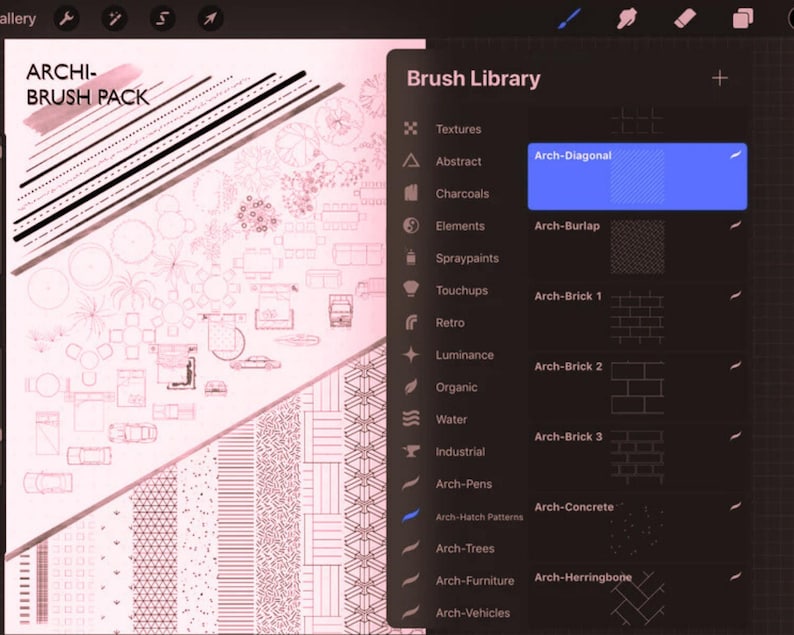Viewport: 794px width, 635px height.
Task: Open the Arch-Vehicles brush set
Action: 472,613
